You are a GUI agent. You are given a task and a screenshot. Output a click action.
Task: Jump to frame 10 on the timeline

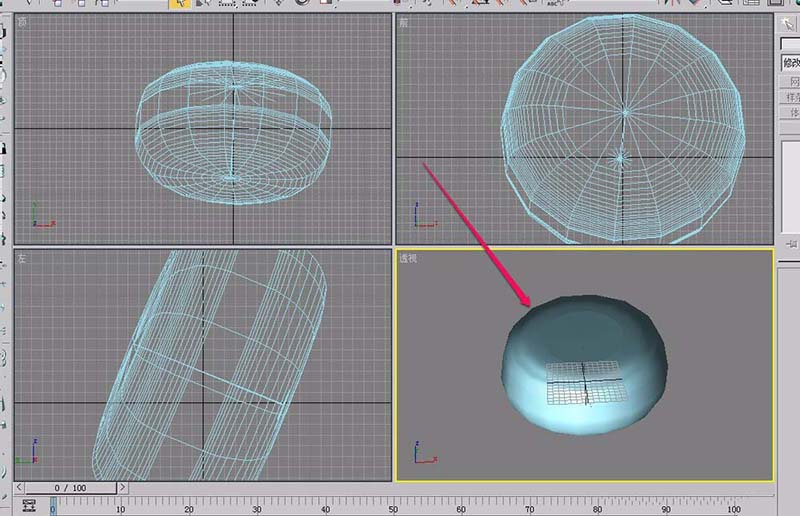(120, 509)
